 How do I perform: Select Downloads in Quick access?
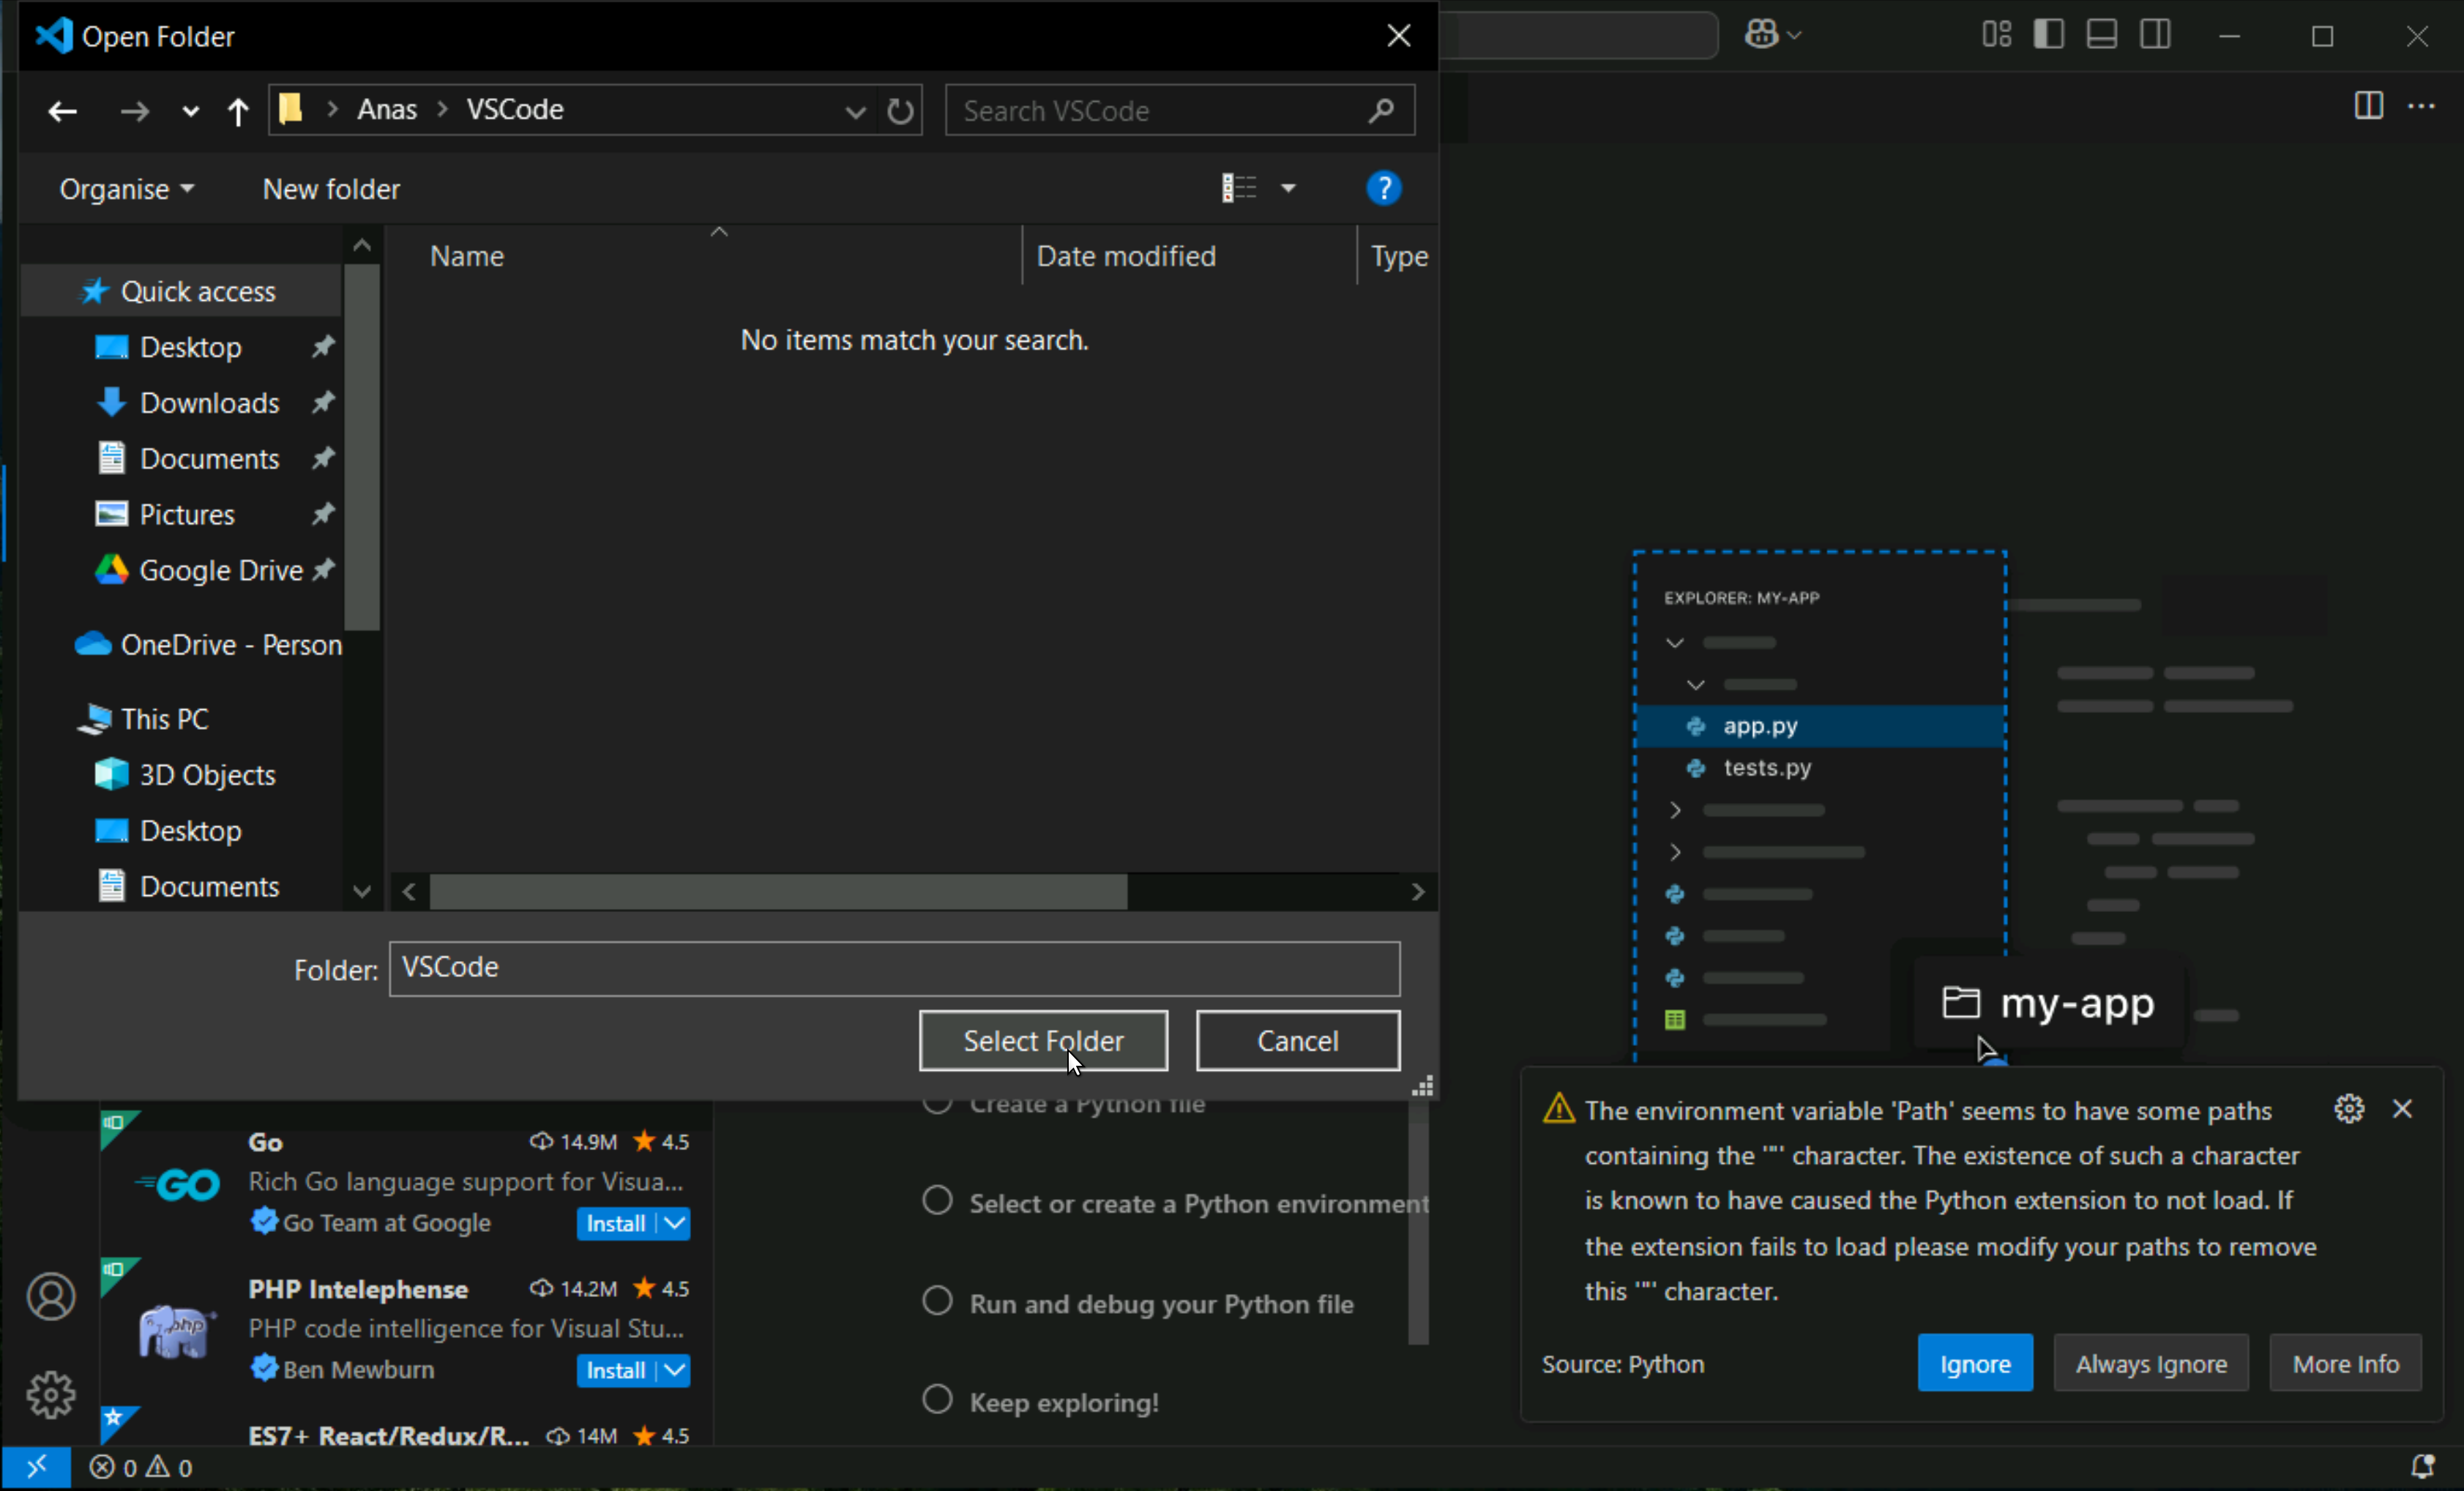[x=209, y=403]
